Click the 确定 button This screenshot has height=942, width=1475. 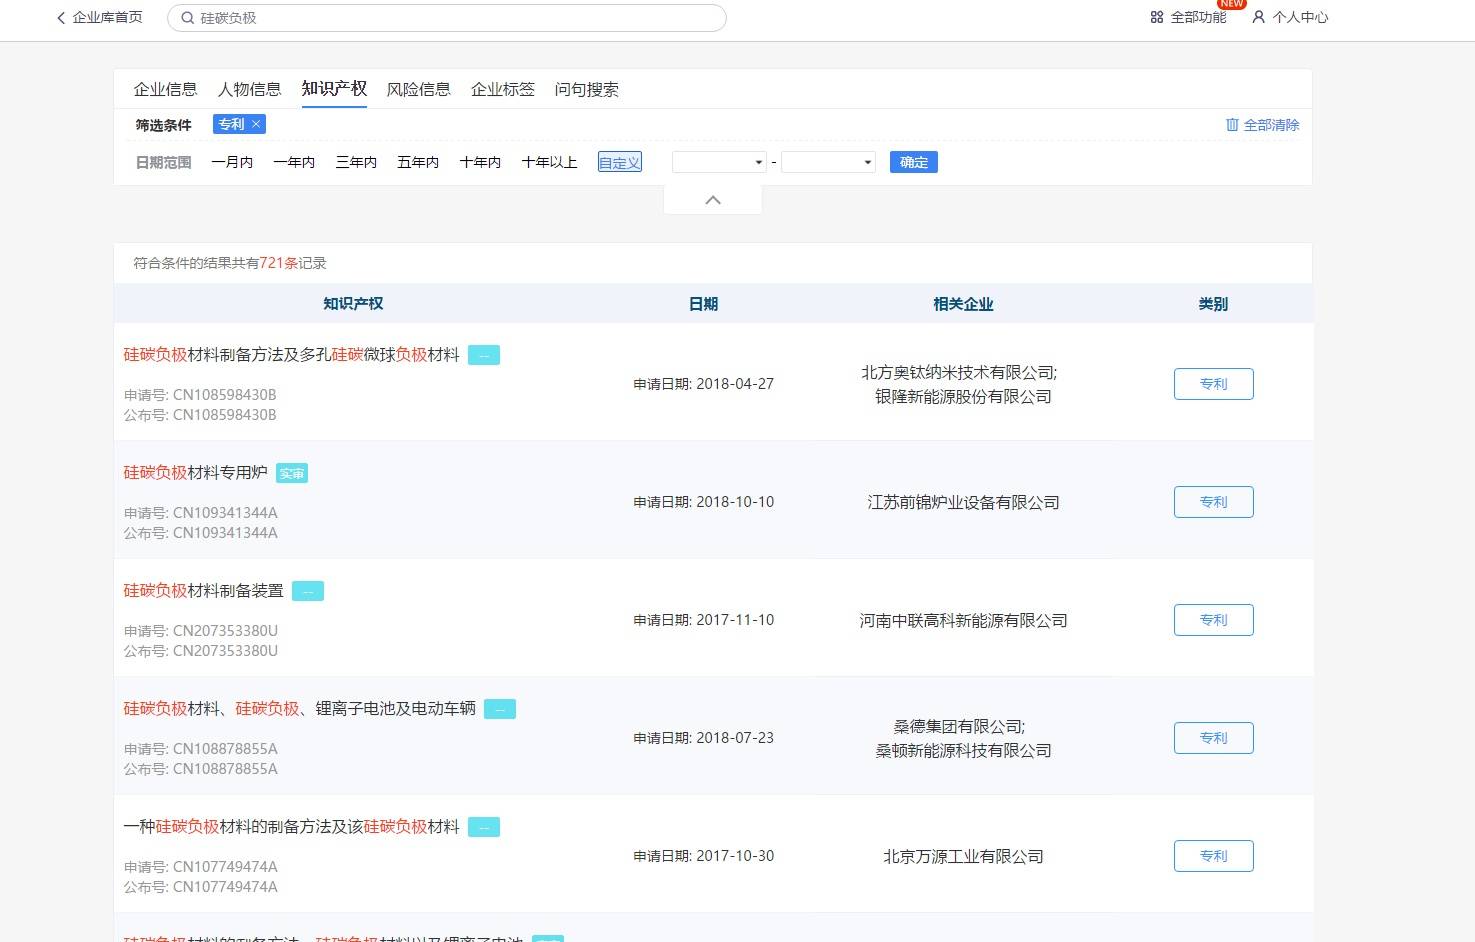tap(914, 162)
